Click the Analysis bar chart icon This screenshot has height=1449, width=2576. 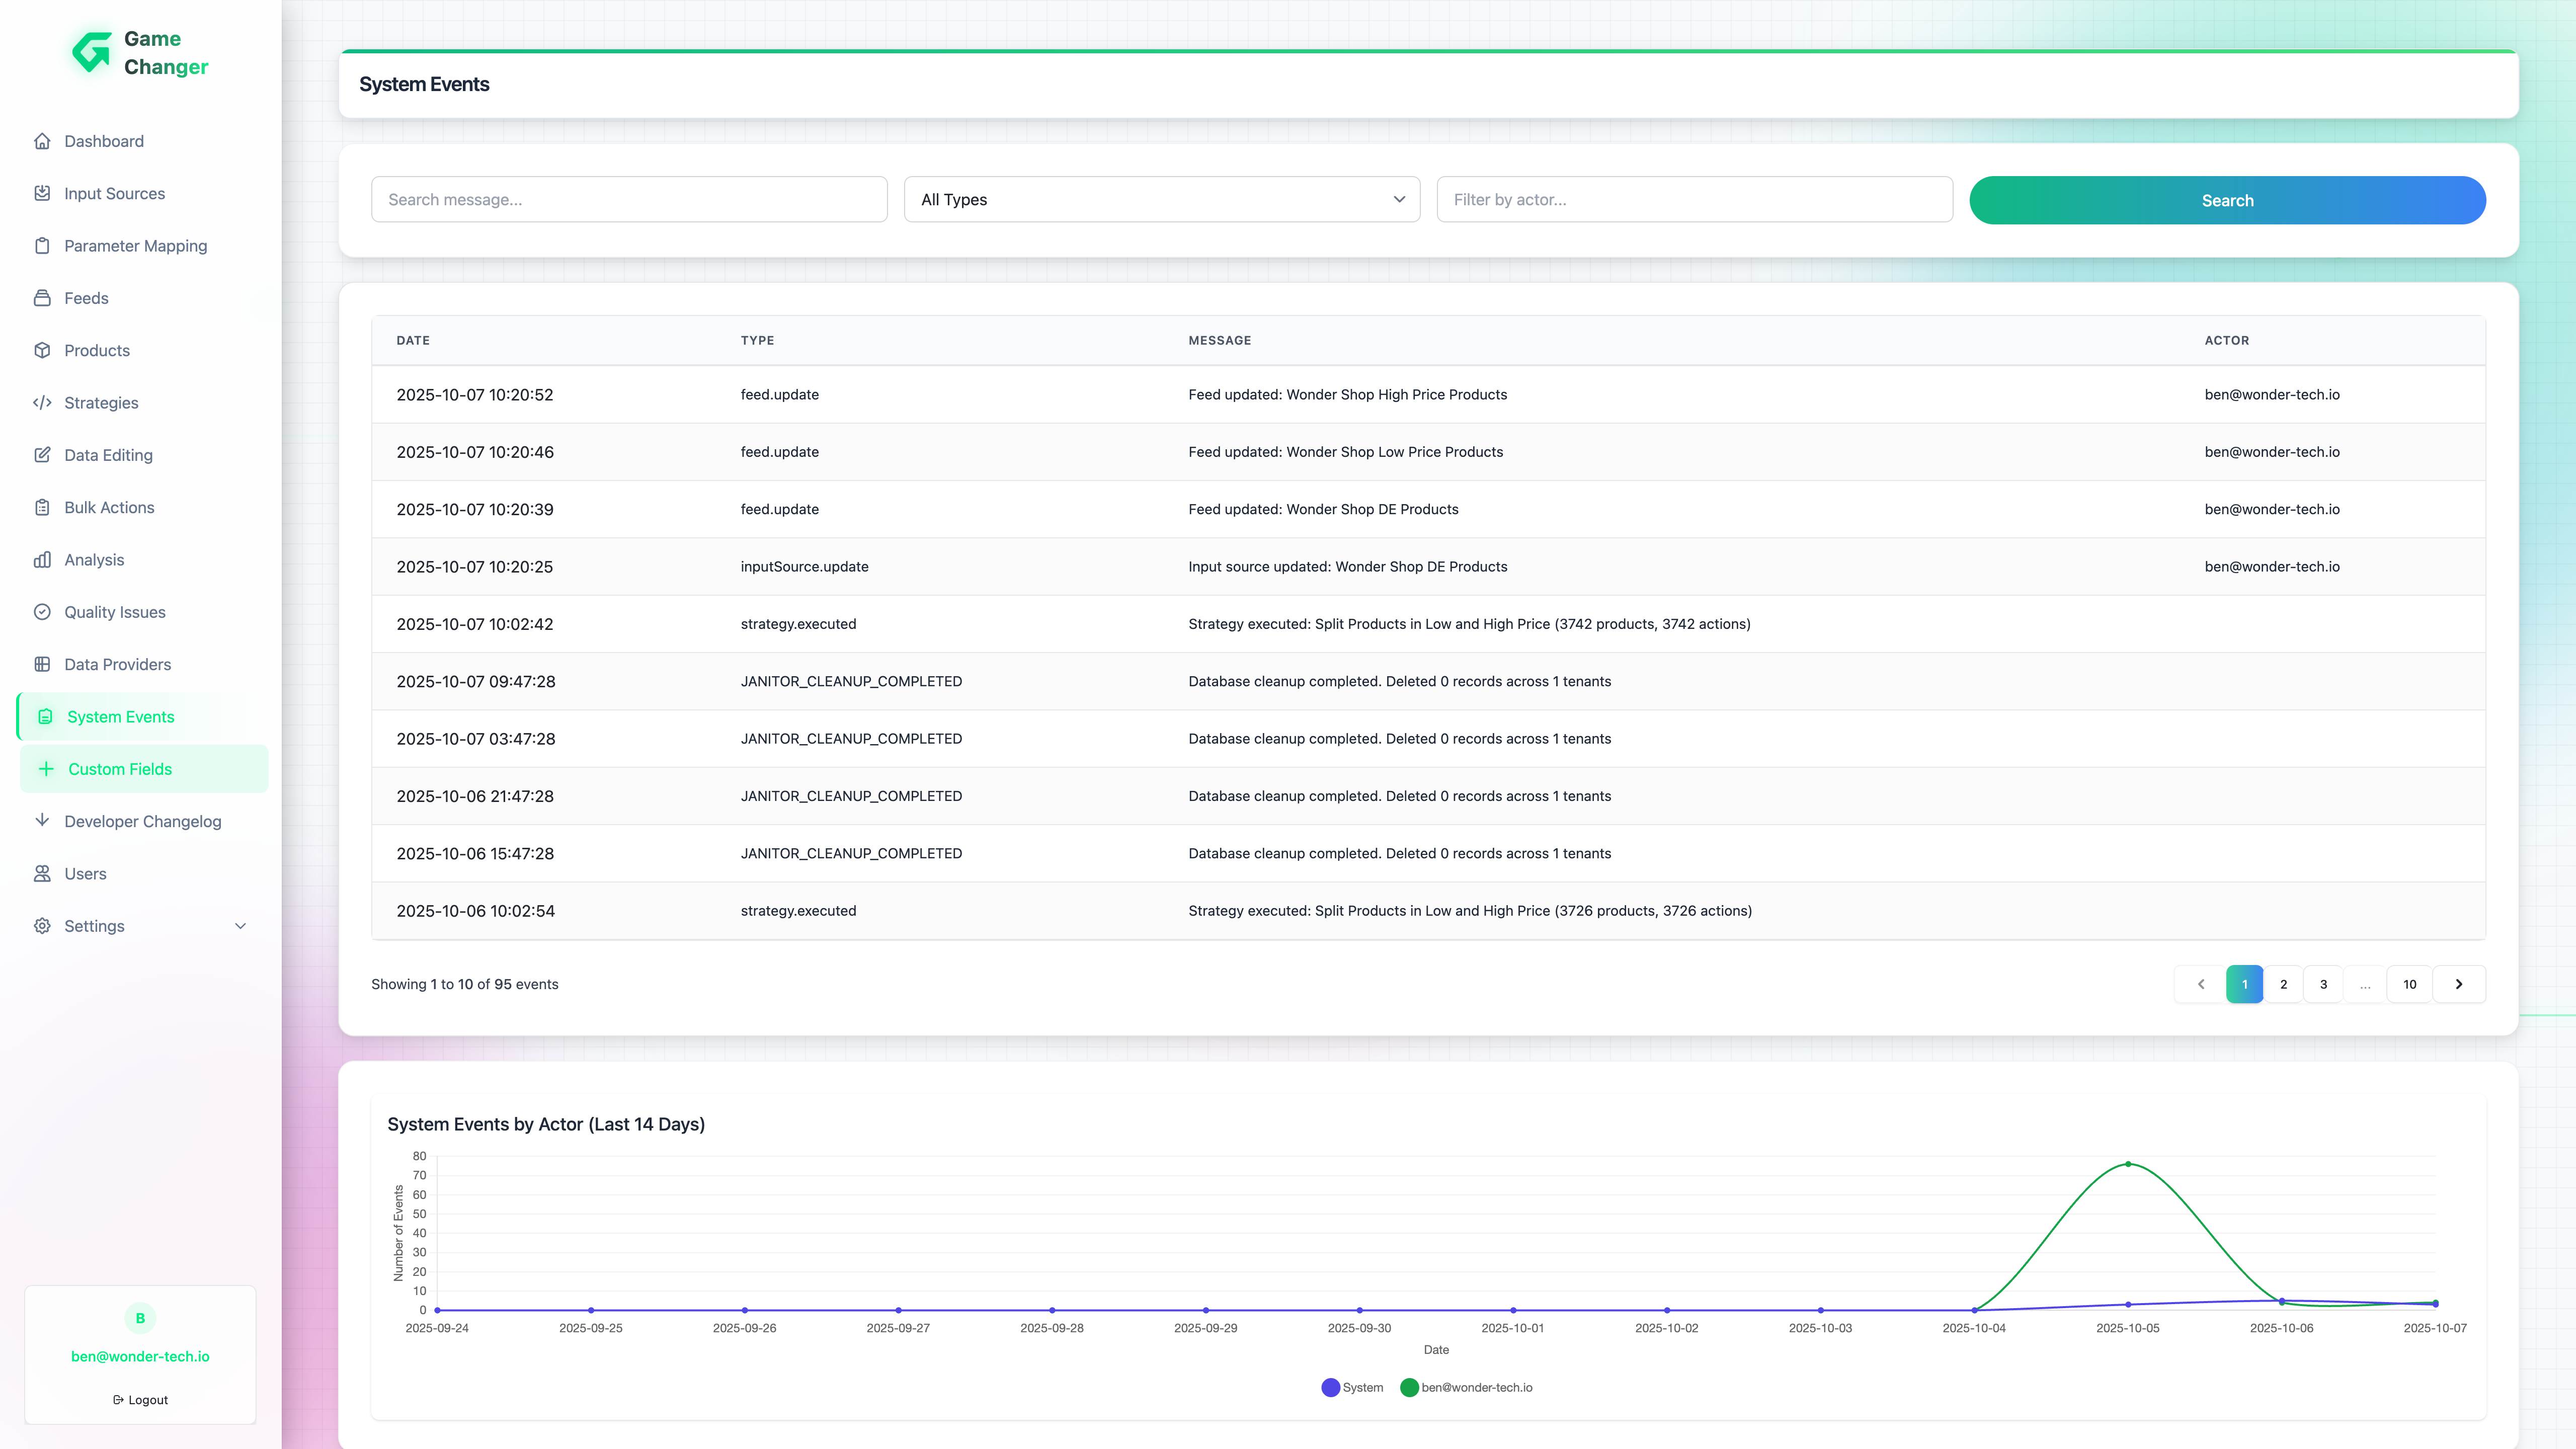tap(42, 560)
